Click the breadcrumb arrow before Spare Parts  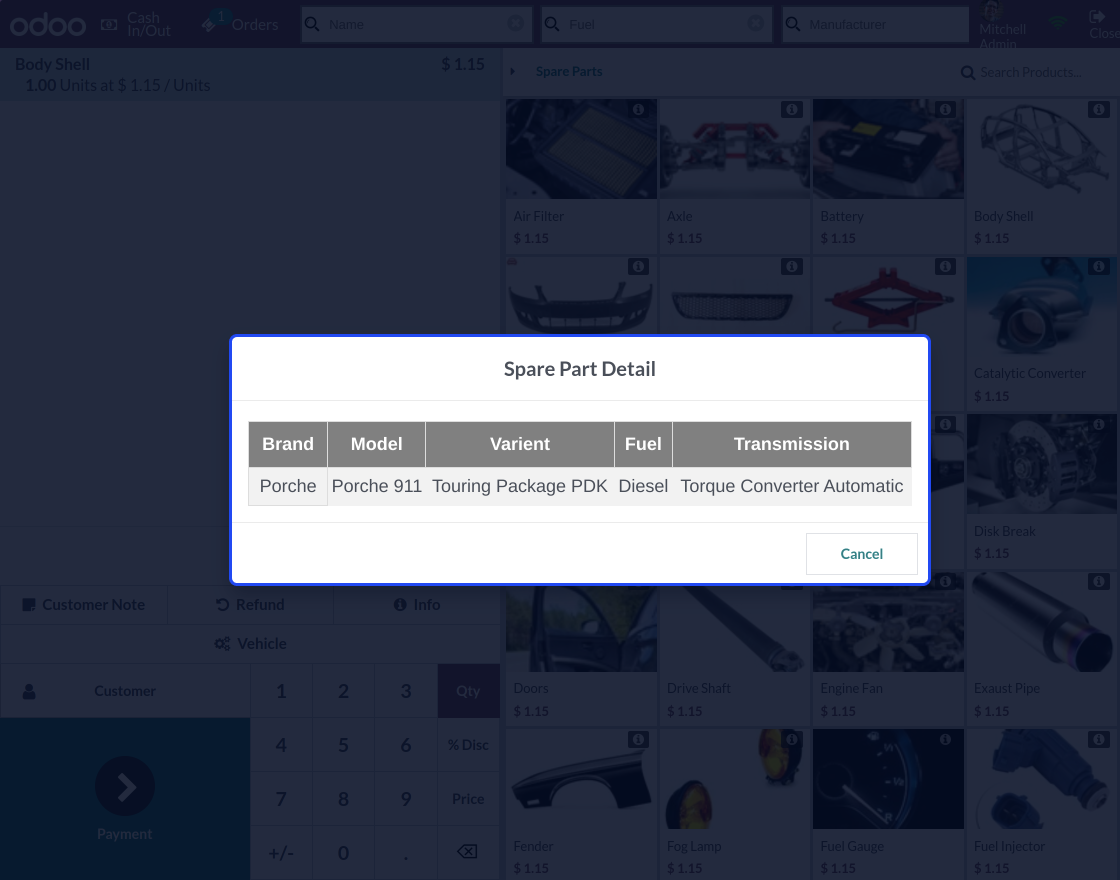pyautogui.click(x=512, y=71)
